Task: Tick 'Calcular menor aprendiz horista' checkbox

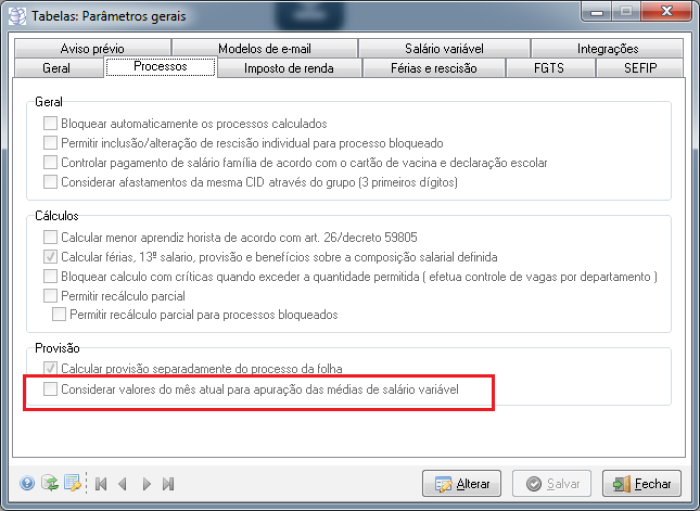Action: point(50,238)
